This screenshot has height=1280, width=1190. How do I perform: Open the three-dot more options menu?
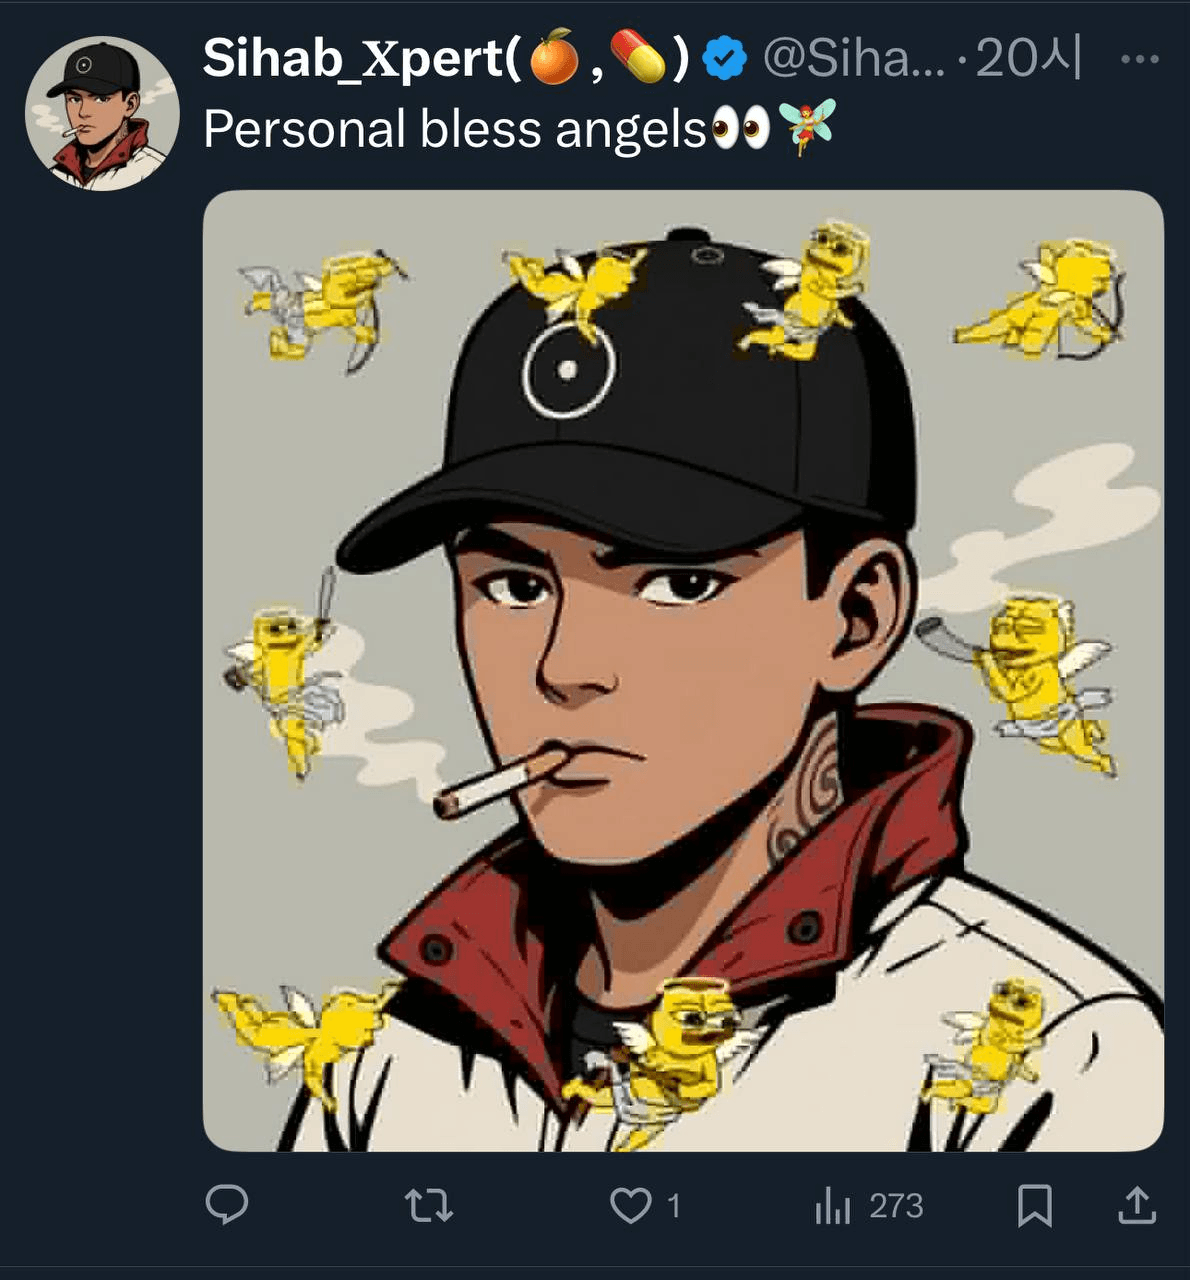pos(1139,60)
